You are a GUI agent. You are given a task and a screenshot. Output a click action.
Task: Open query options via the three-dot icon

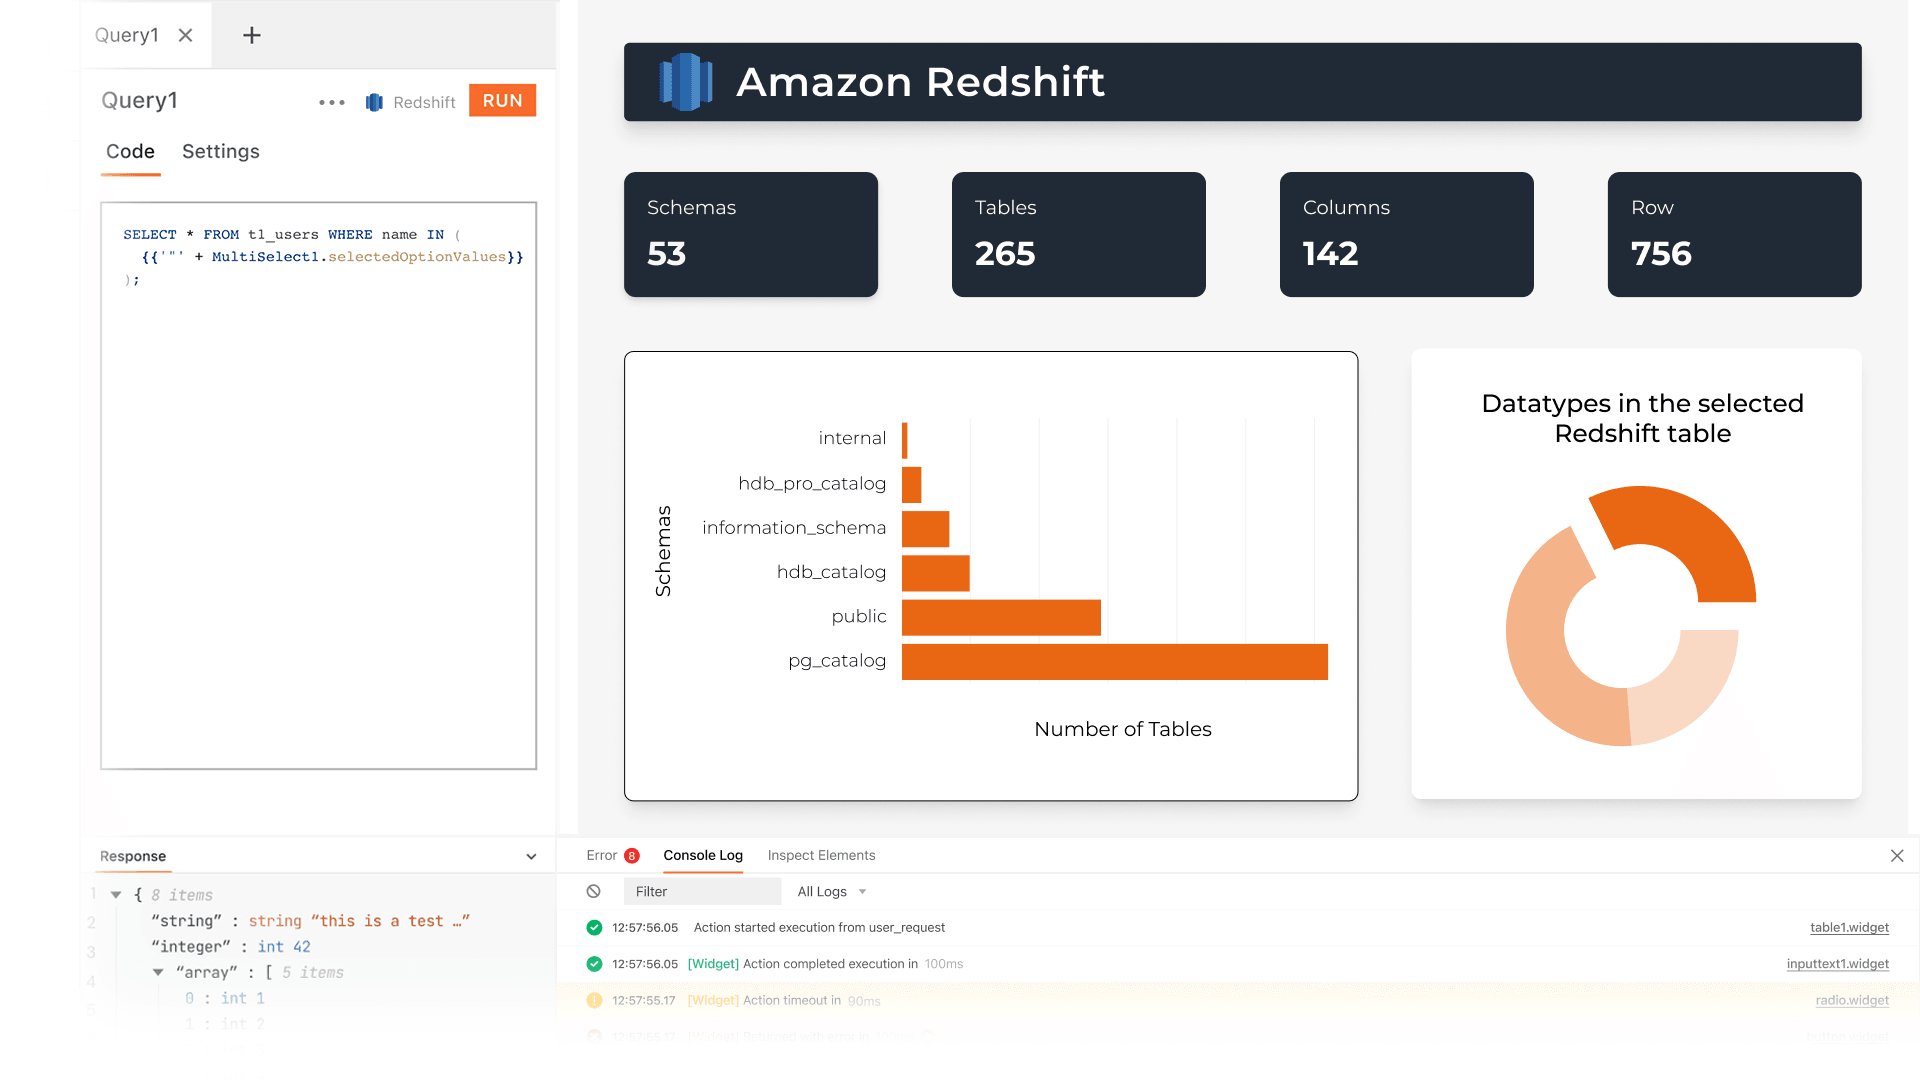(x=331, y=101)
